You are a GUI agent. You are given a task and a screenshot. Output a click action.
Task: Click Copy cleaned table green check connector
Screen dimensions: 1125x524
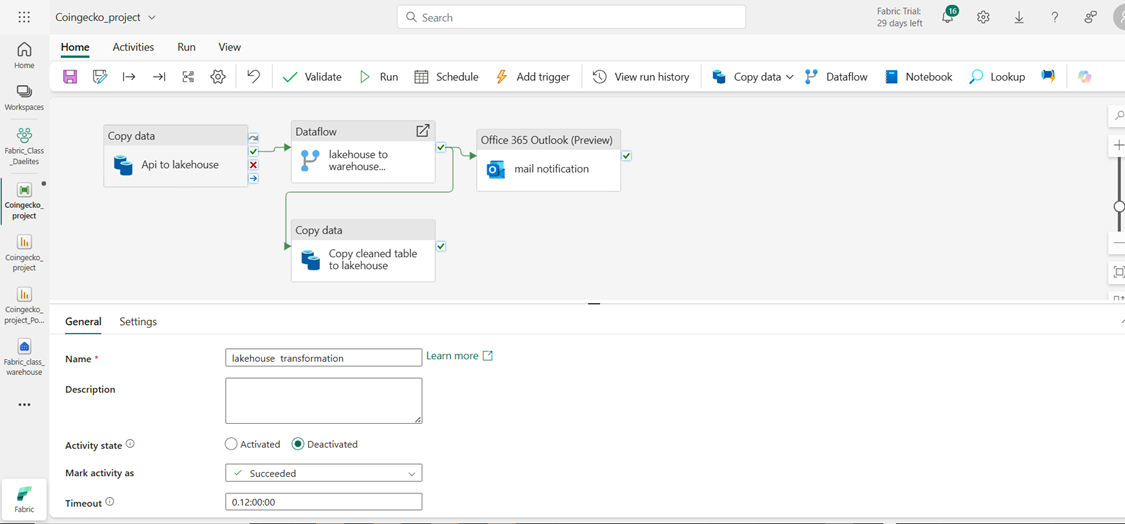click(x=441, y=246)
